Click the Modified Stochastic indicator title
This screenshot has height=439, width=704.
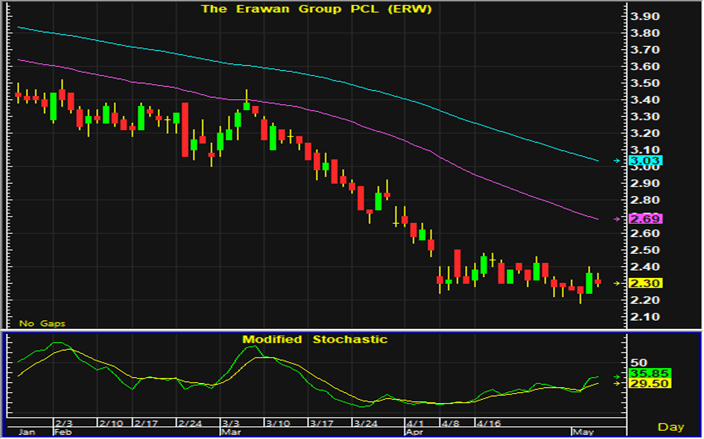click(314, 340)
